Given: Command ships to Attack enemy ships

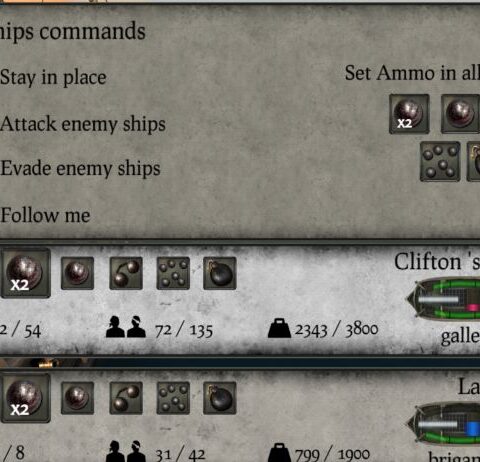Looking at the screenshot, I should pos(83,124).
